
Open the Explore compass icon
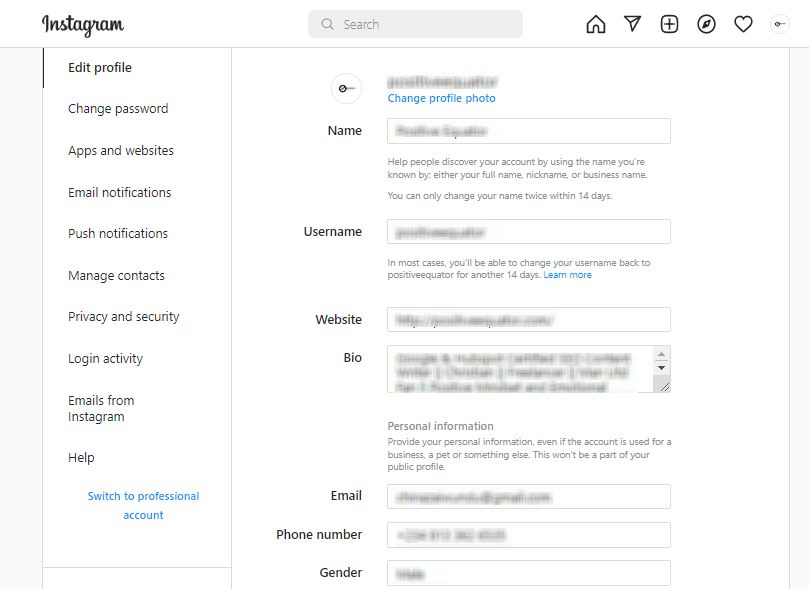tap(706, 23)
